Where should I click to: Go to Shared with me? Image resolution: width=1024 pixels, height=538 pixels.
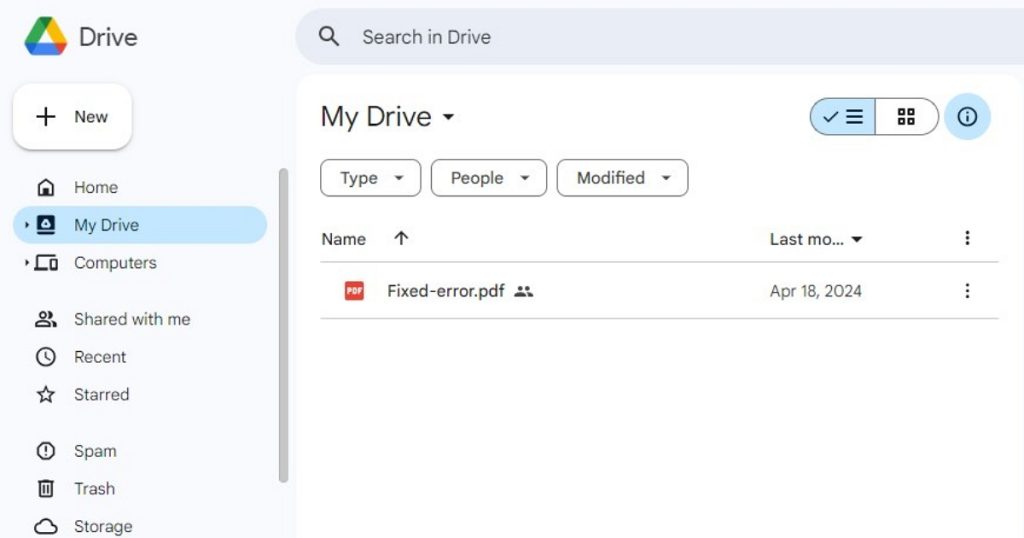pyautogui.click(x=131, y=319)
